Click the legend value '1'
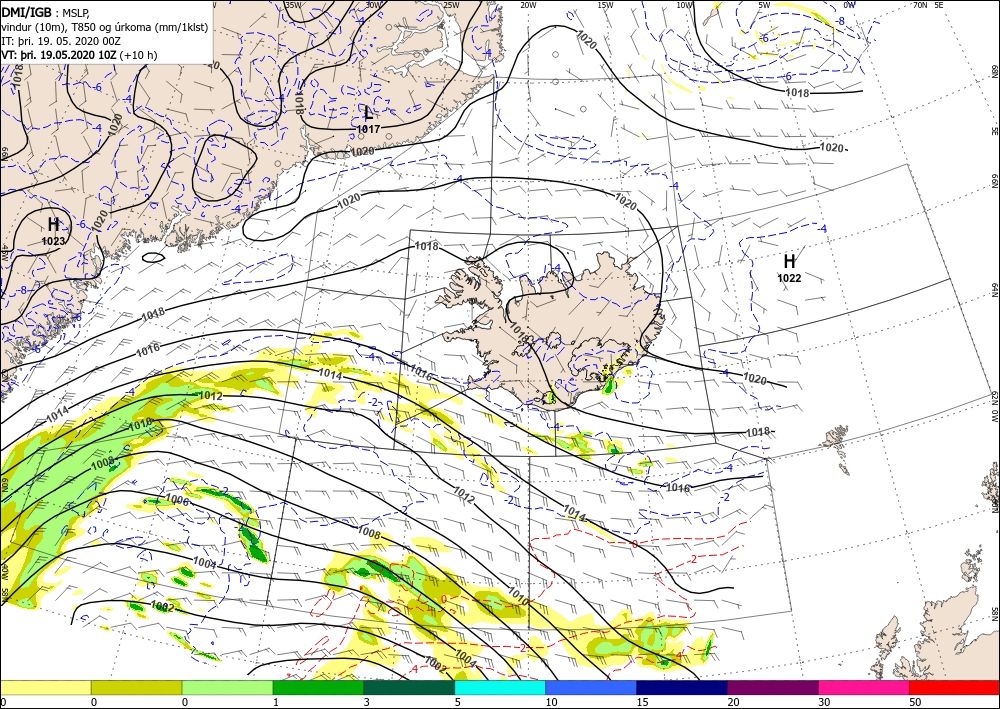The width and height of the screenshot is (1000, 709). click(276, 702)
